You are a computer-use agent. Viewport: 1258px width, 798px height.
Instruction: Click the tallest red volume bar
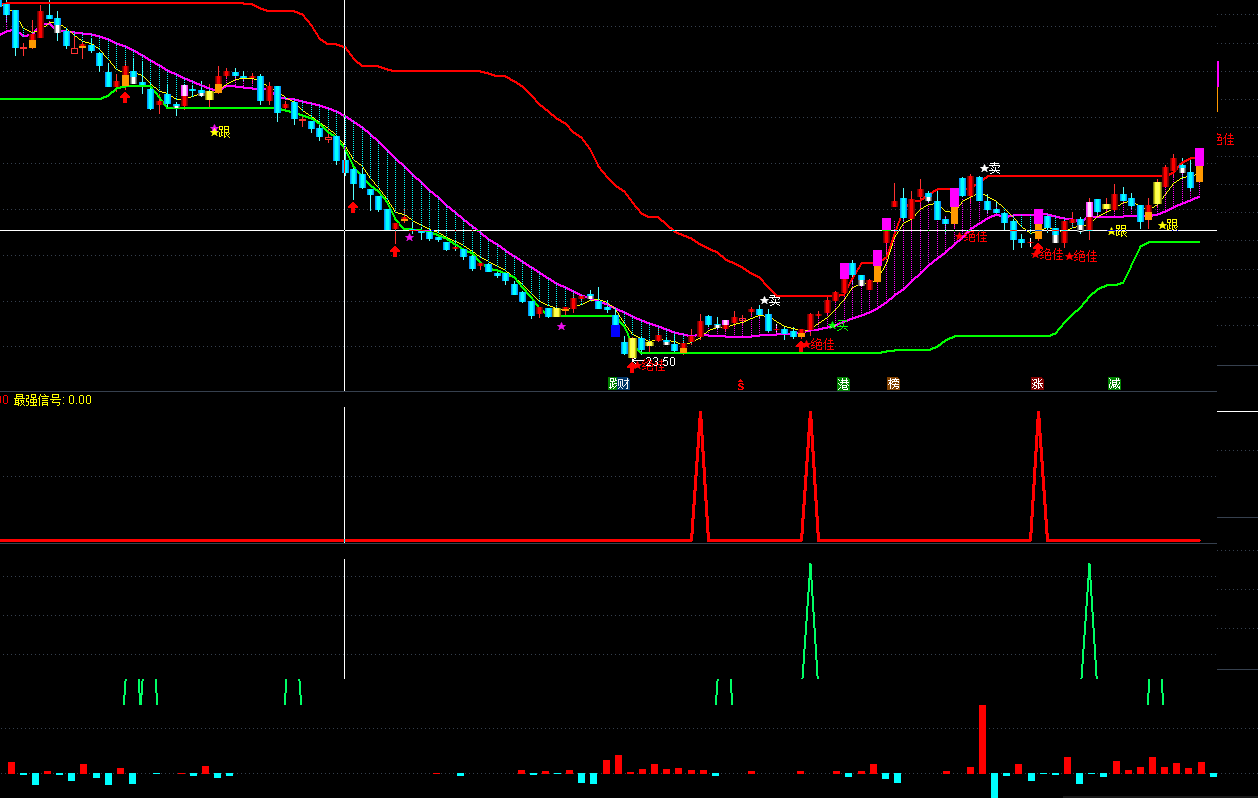(x=983, y=739)
